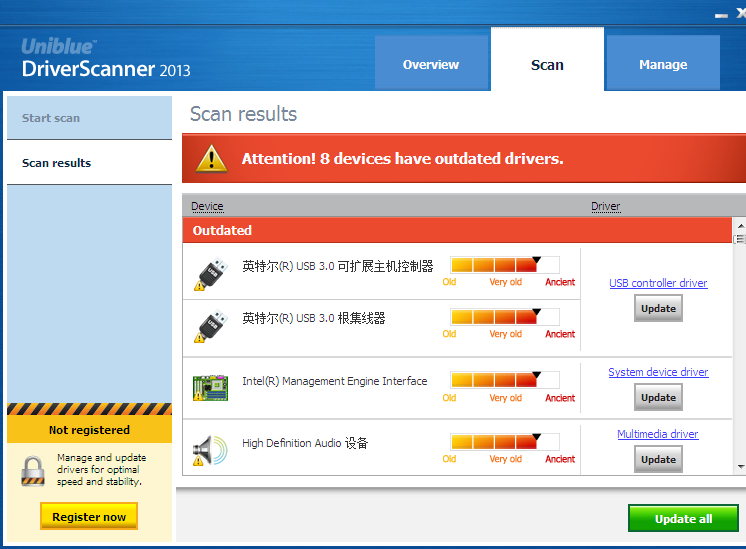Click the scroll up arrow of results list
This screenshot has height=549, width=746.
pyautogui.click(x=740, y=225)
